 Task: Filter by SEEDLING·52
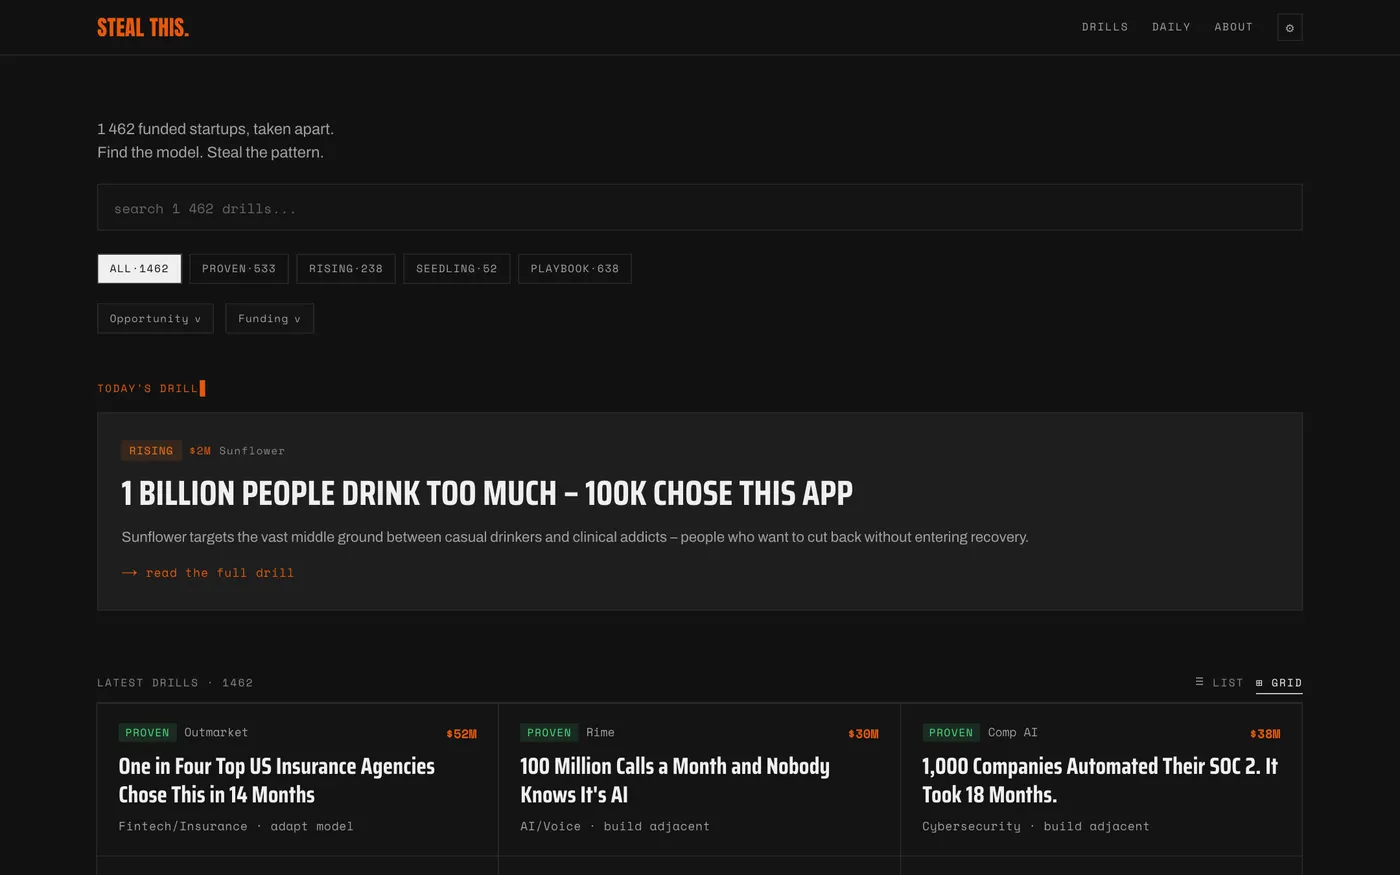457,268
